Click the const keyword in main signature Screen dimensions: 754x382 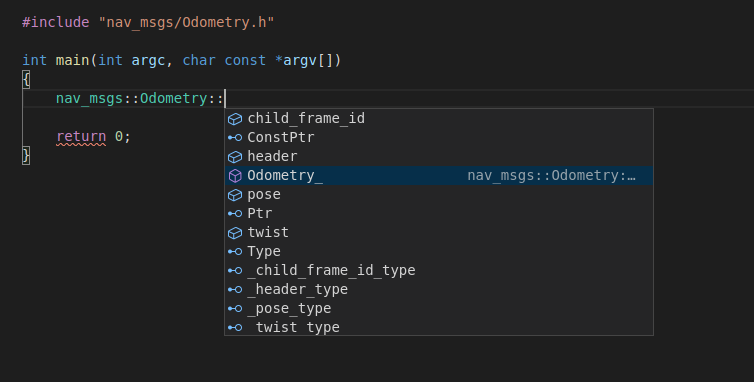[245, 60]
